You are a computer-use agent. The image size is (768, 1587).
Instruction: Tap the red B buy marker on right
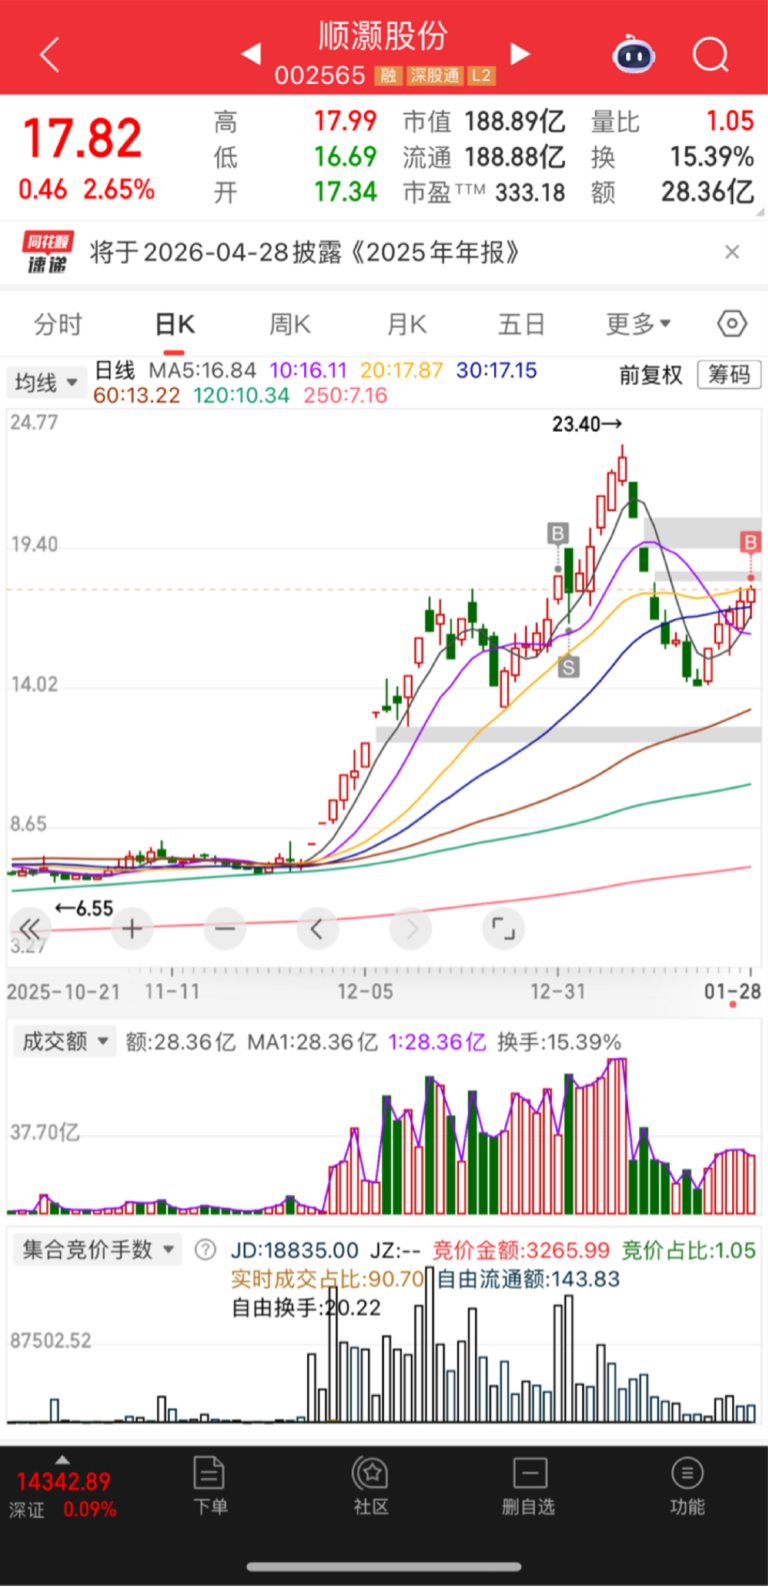click(751, 542)
